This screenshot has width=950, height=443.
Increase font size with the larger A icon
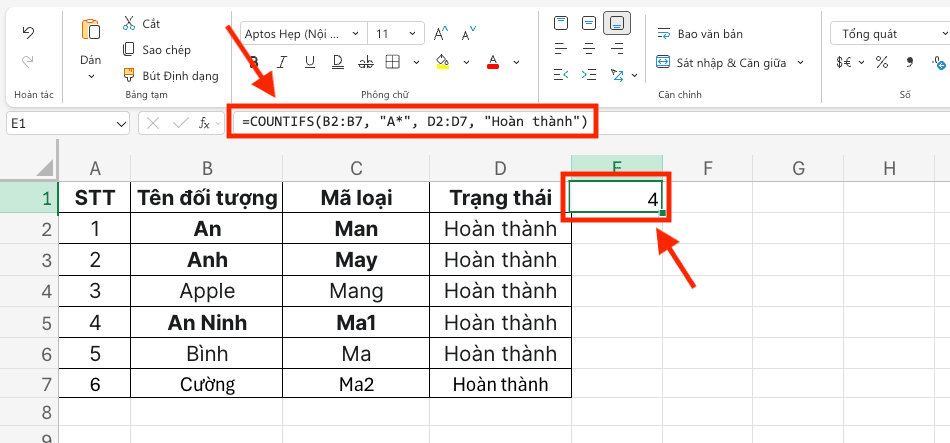pos(441,34)
